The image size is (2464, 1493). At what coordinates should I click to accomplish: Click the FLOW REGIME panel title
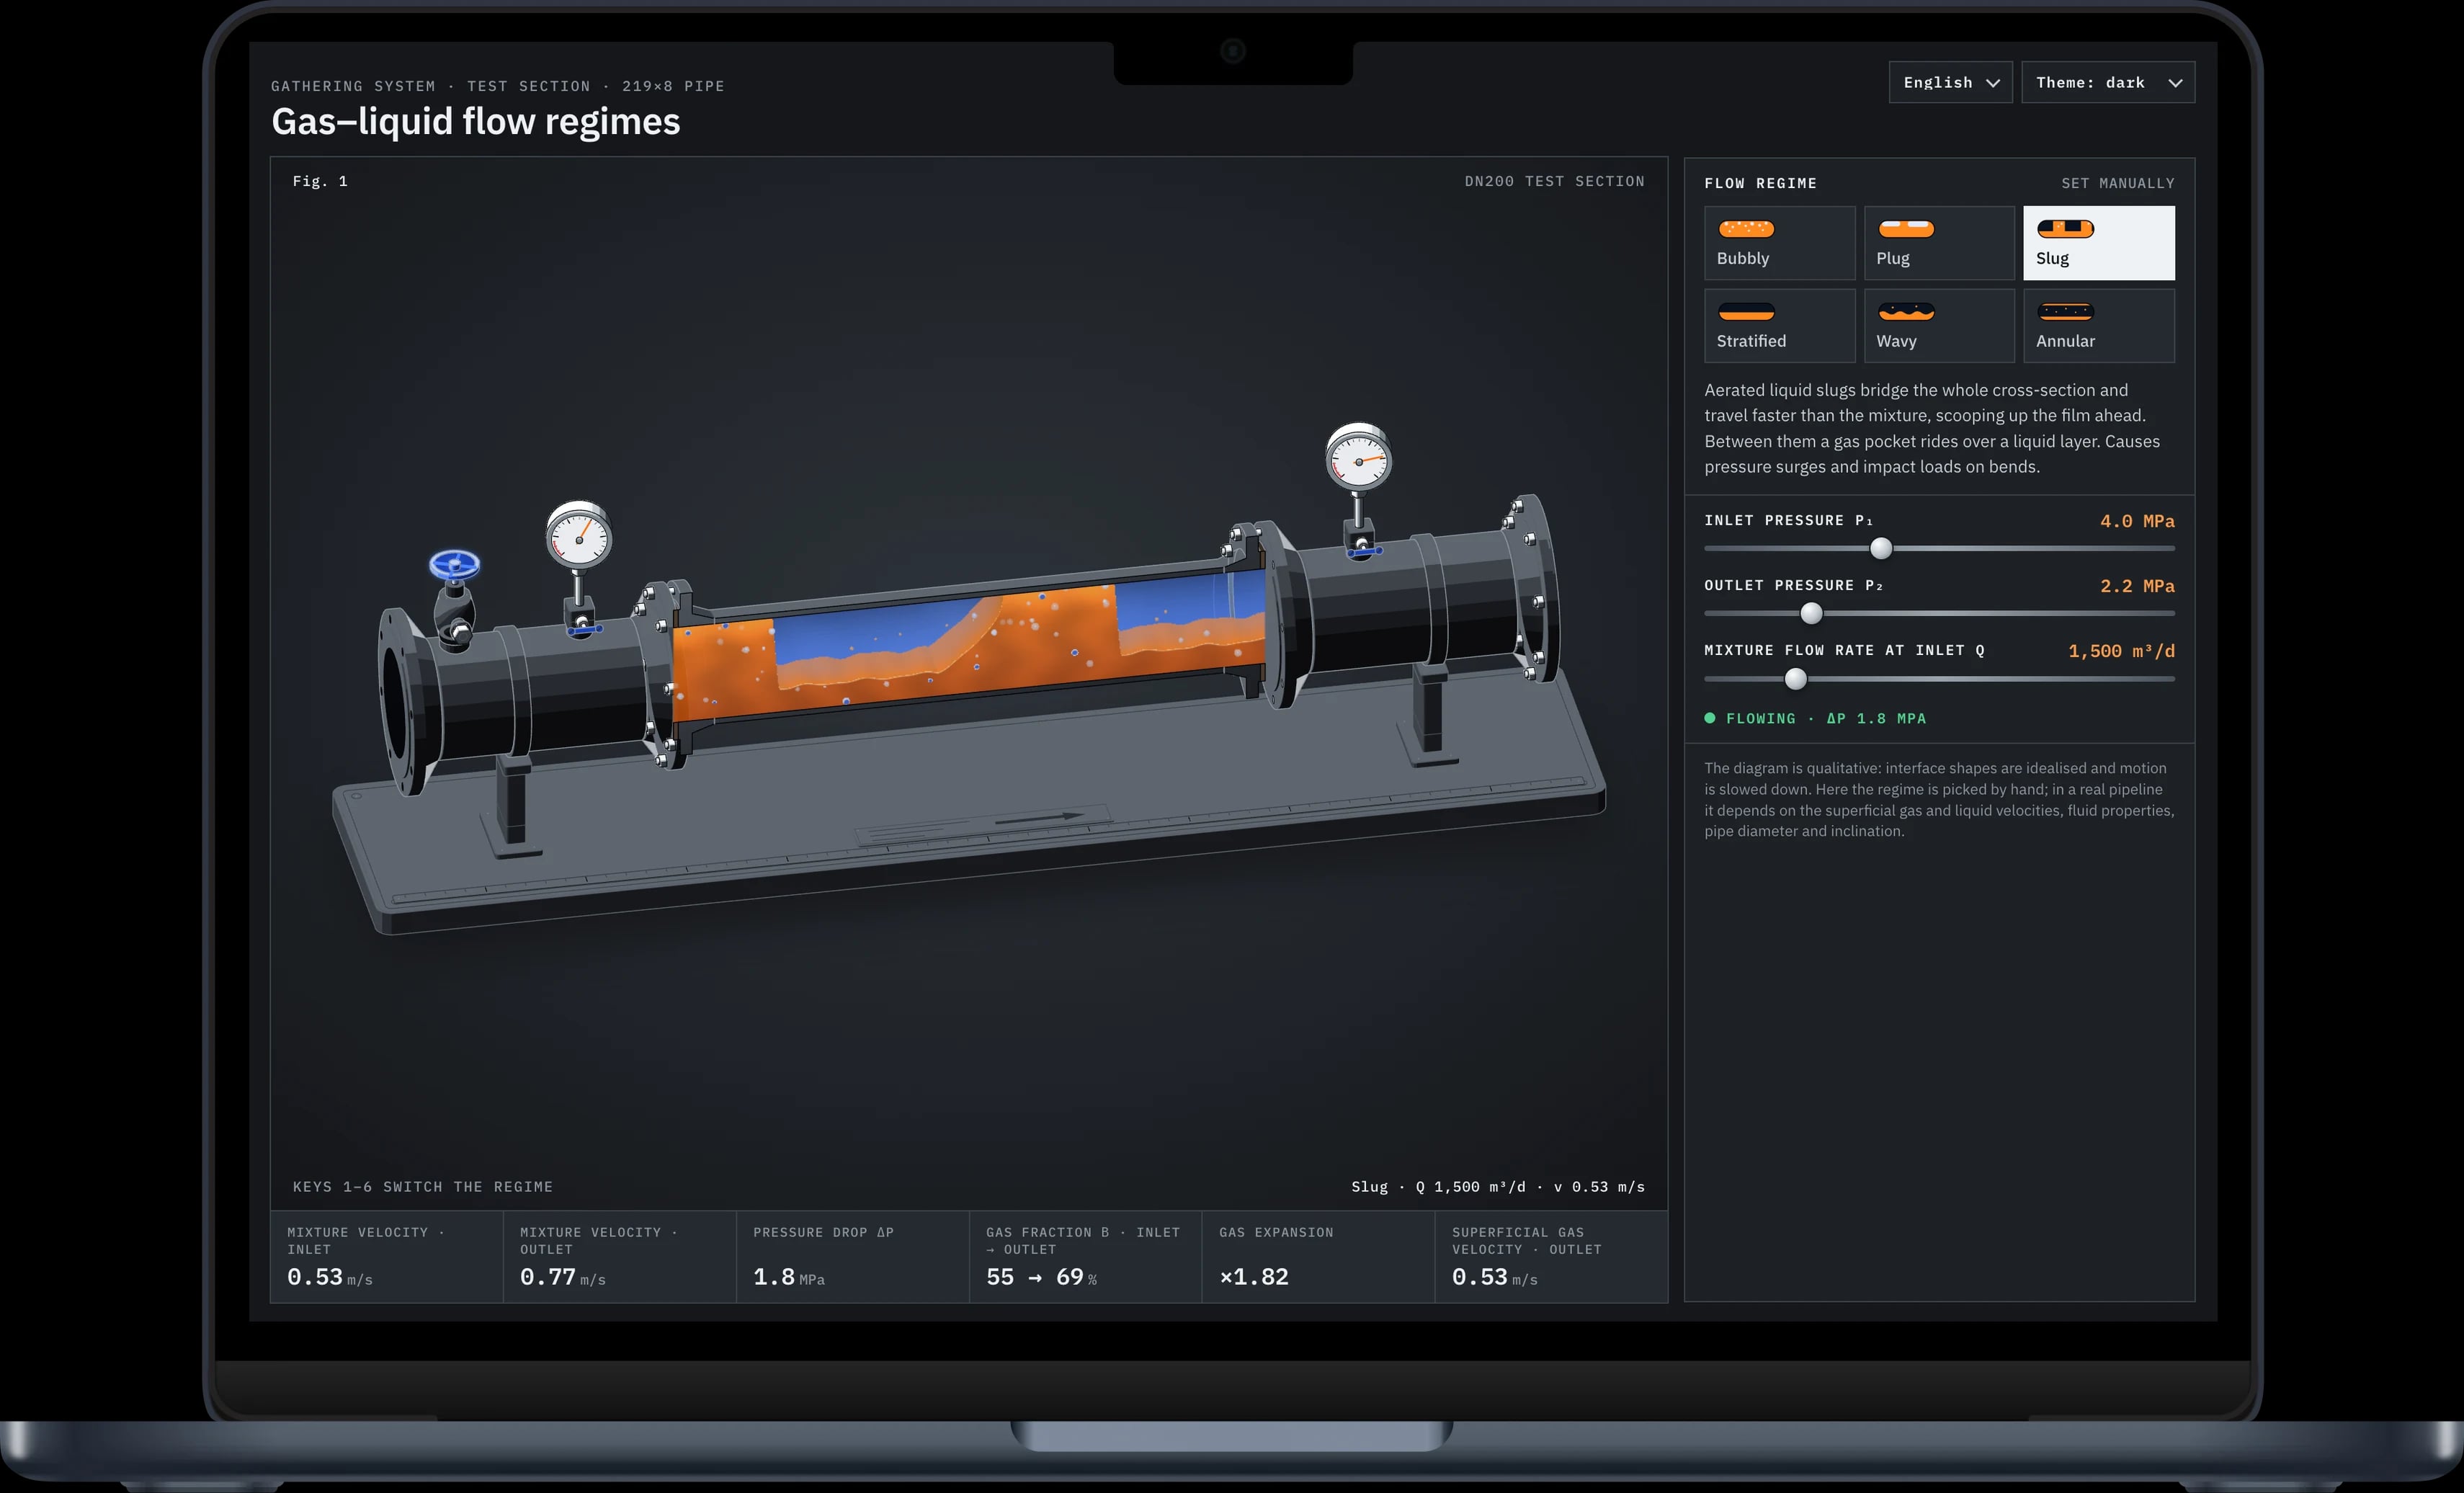1761,183
